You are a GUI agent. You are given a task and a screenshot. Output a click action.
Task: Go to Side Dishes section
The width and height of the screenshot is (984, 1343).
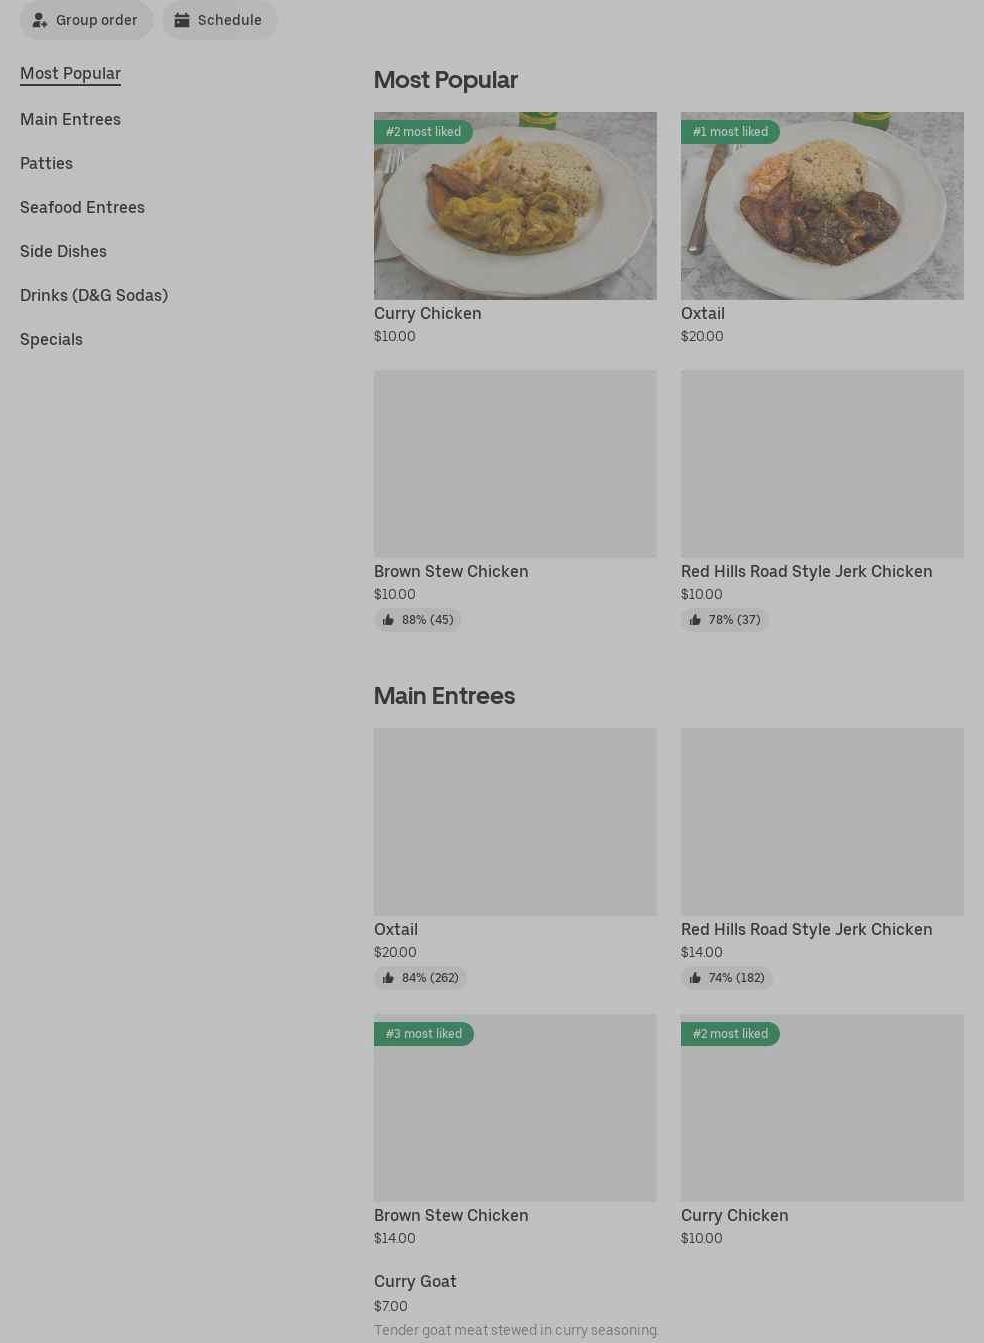pos(63,251)
